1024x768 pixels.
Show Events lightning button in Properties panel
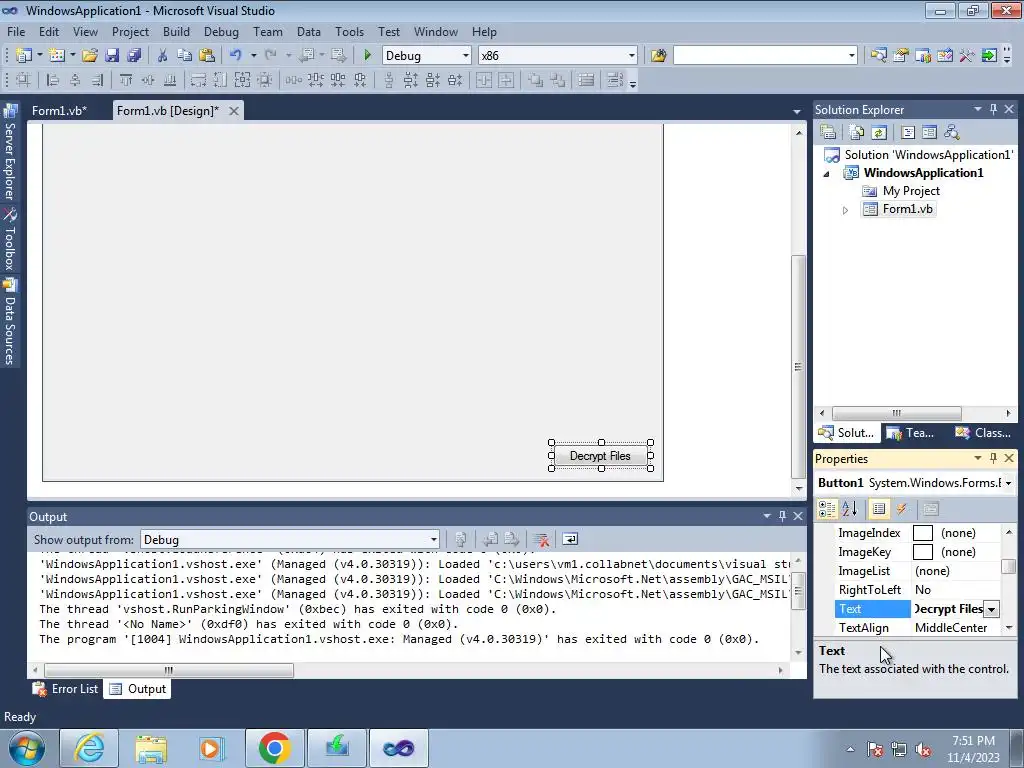901,509
